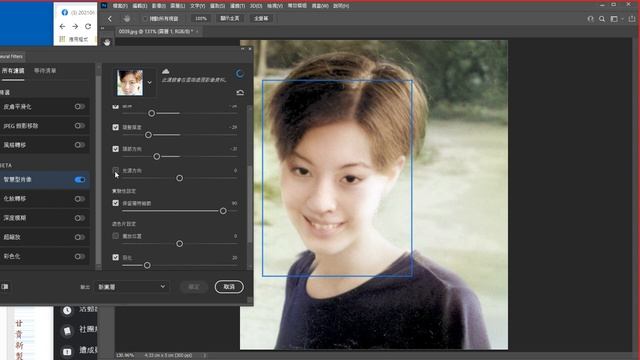
Task: Check the unchecked box under mask settings
Action: click(x=116, y=236)
